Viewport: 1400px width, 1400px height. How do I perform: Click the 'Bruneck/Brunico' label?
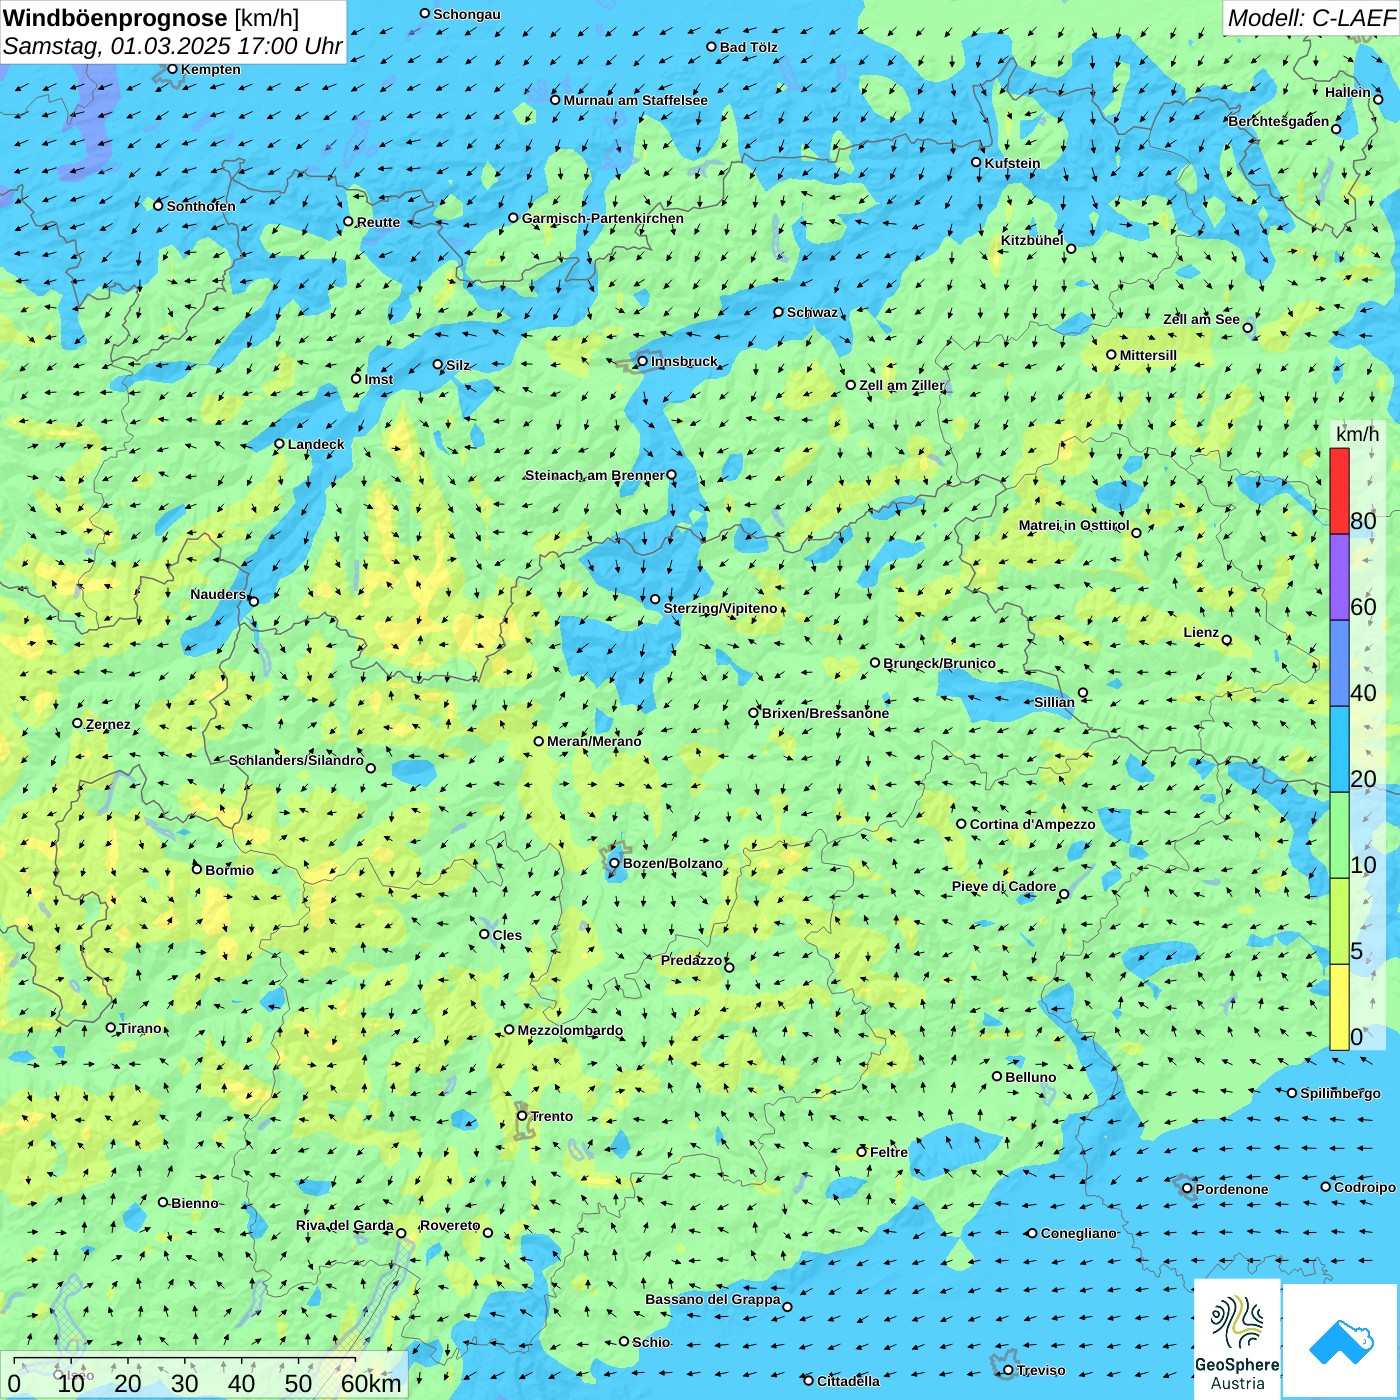(x=939, y=663)
